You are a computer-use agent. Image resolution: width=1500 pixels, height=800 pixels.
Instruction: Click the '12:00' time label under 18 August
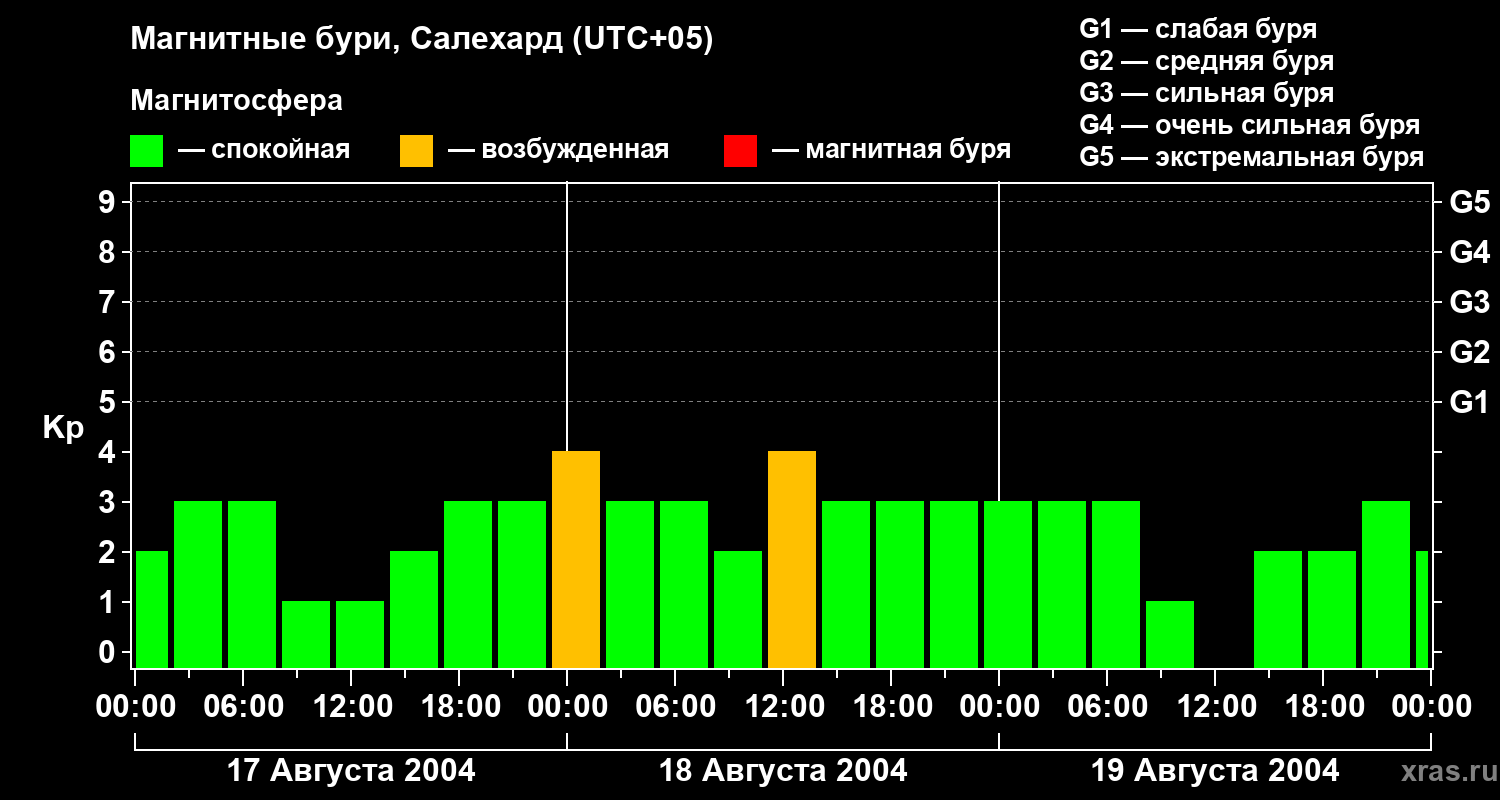pos(783,706)
